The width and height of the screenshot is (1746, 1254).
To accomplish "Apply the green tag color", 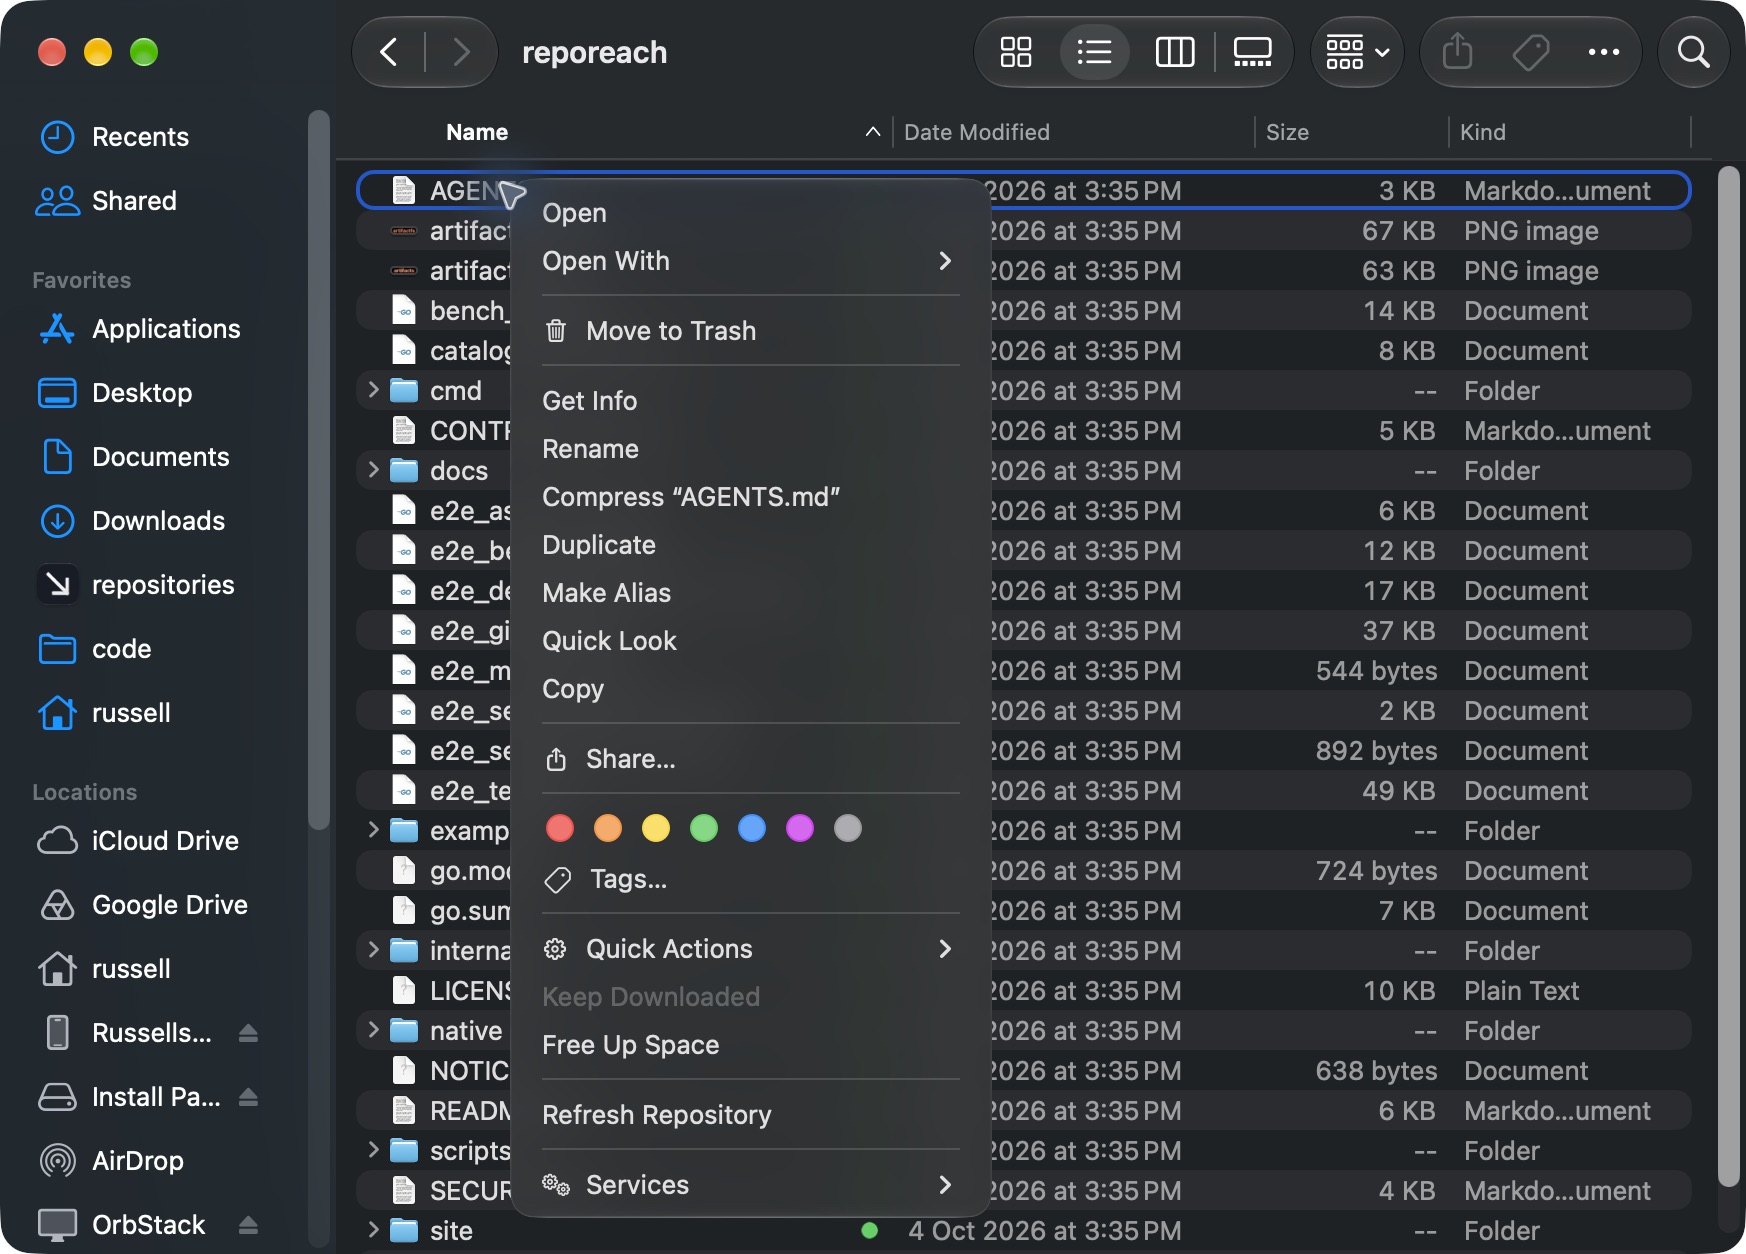I will (x=704, y=828).
